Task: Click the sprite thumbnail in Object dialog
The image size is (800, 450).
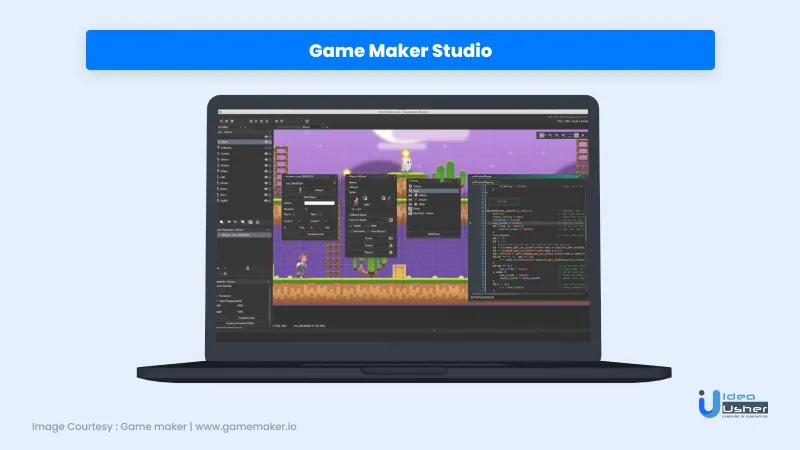Action: (356, 201)
